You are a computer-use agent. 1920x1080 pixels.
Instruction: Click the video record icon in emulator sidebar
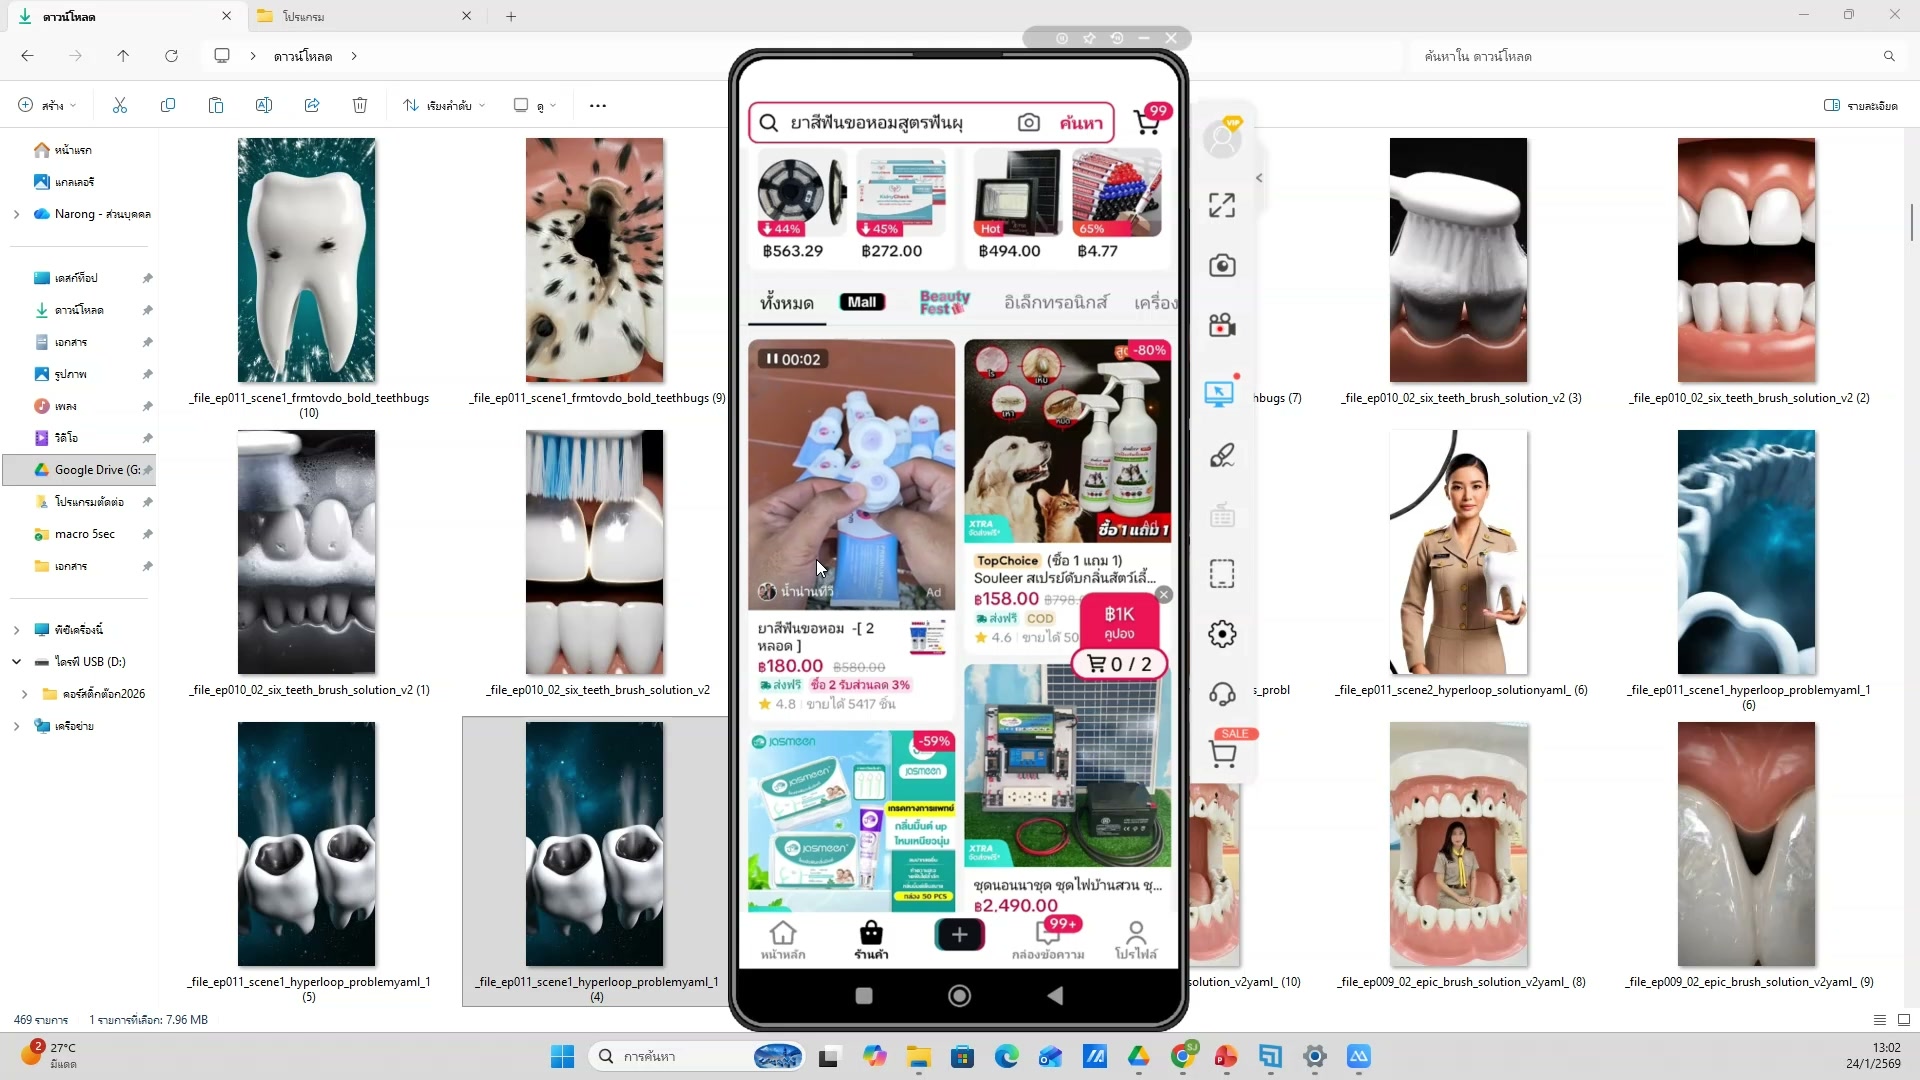click(1222, 326)
